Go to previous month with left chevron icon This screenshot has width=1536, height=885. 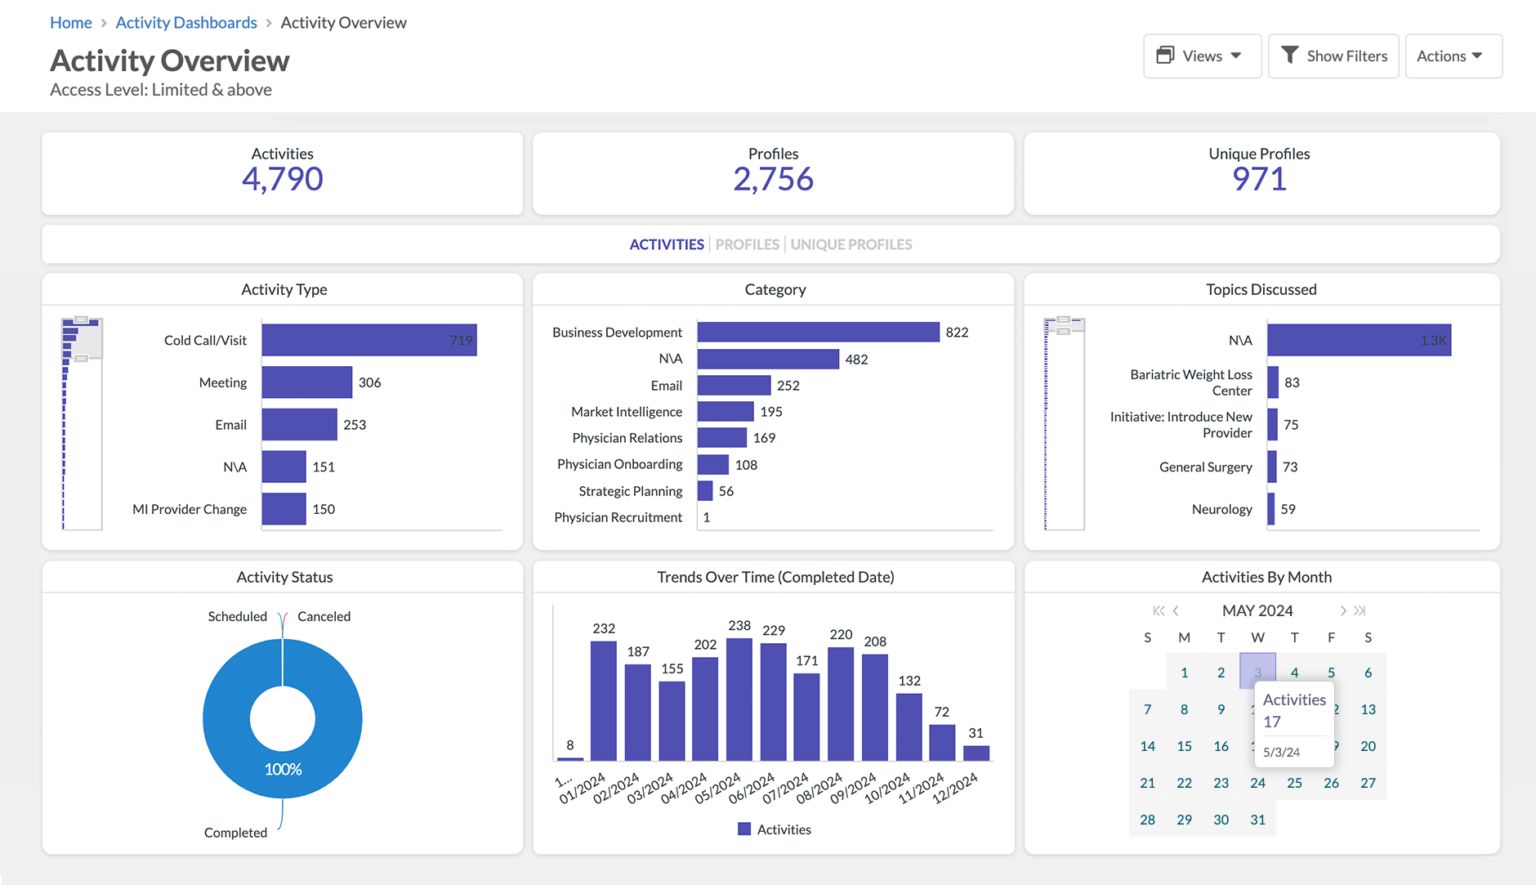pos(1175,610)
